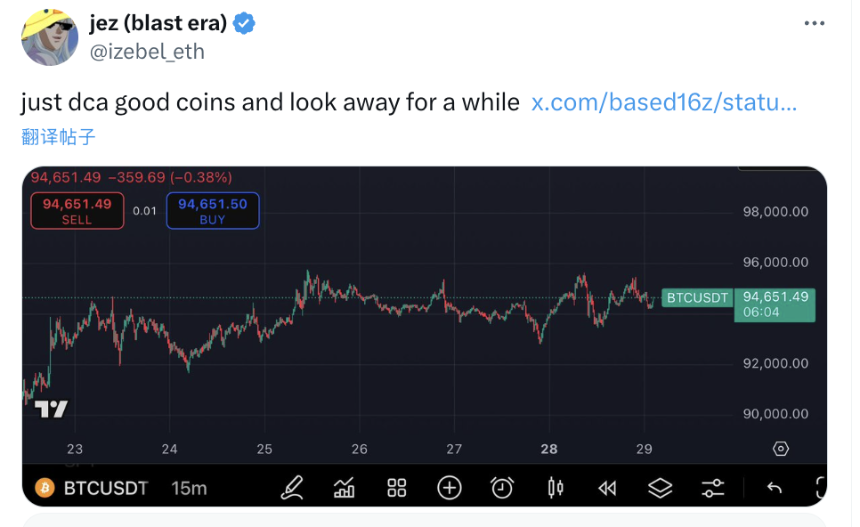Create a price alert with clock icon

pos(502,488)
